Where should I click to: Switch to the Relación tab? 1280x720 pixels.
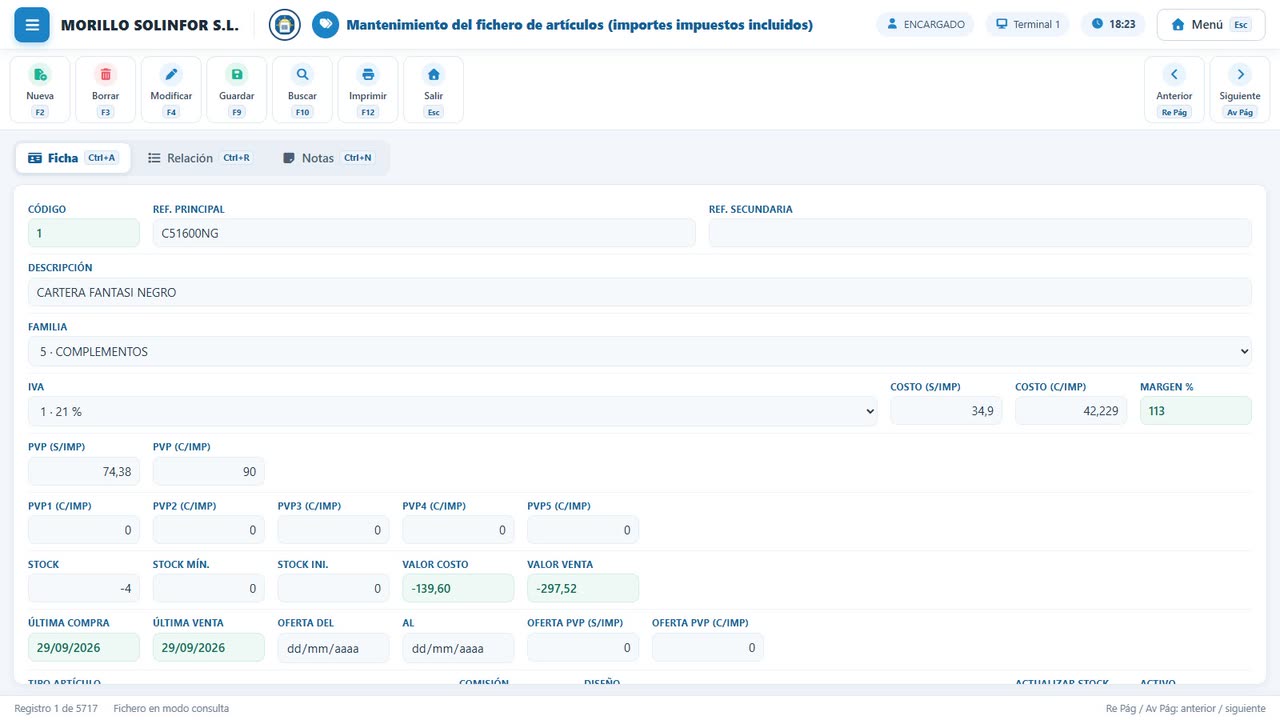click(x=199, y=158)
